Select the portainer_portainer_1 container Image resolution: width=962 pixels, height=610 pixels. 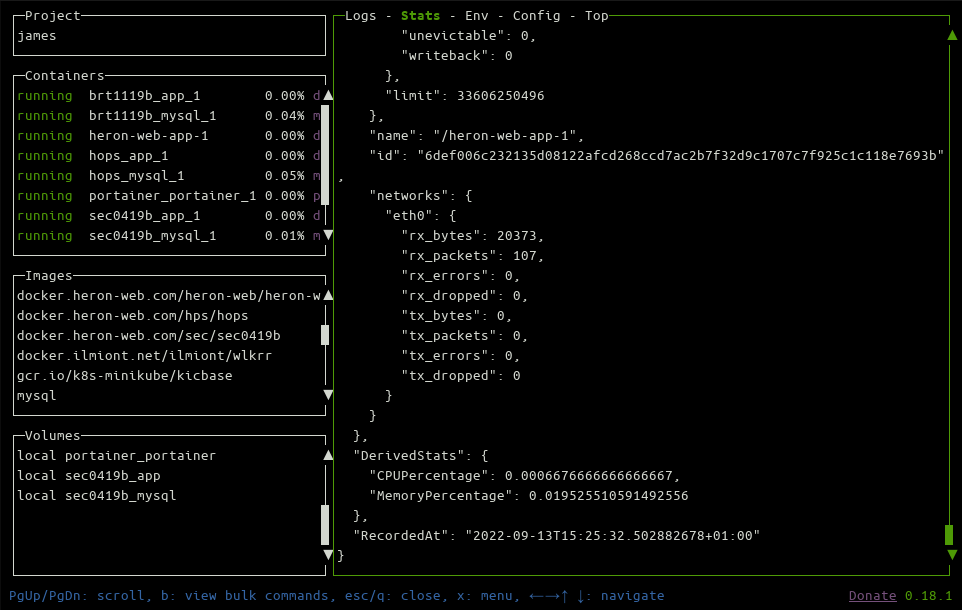click(x=169, y=196)
